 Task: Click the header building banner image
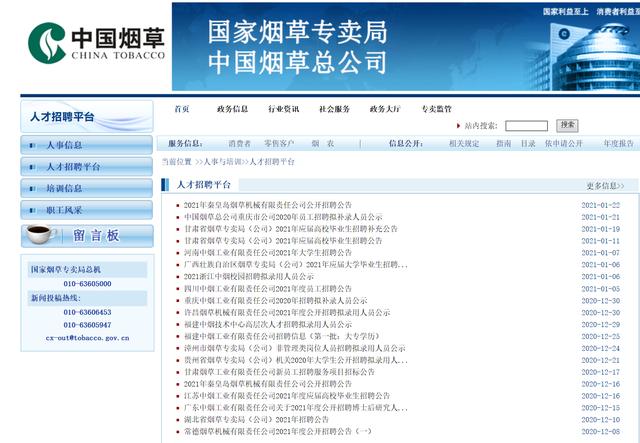point(406,47)
